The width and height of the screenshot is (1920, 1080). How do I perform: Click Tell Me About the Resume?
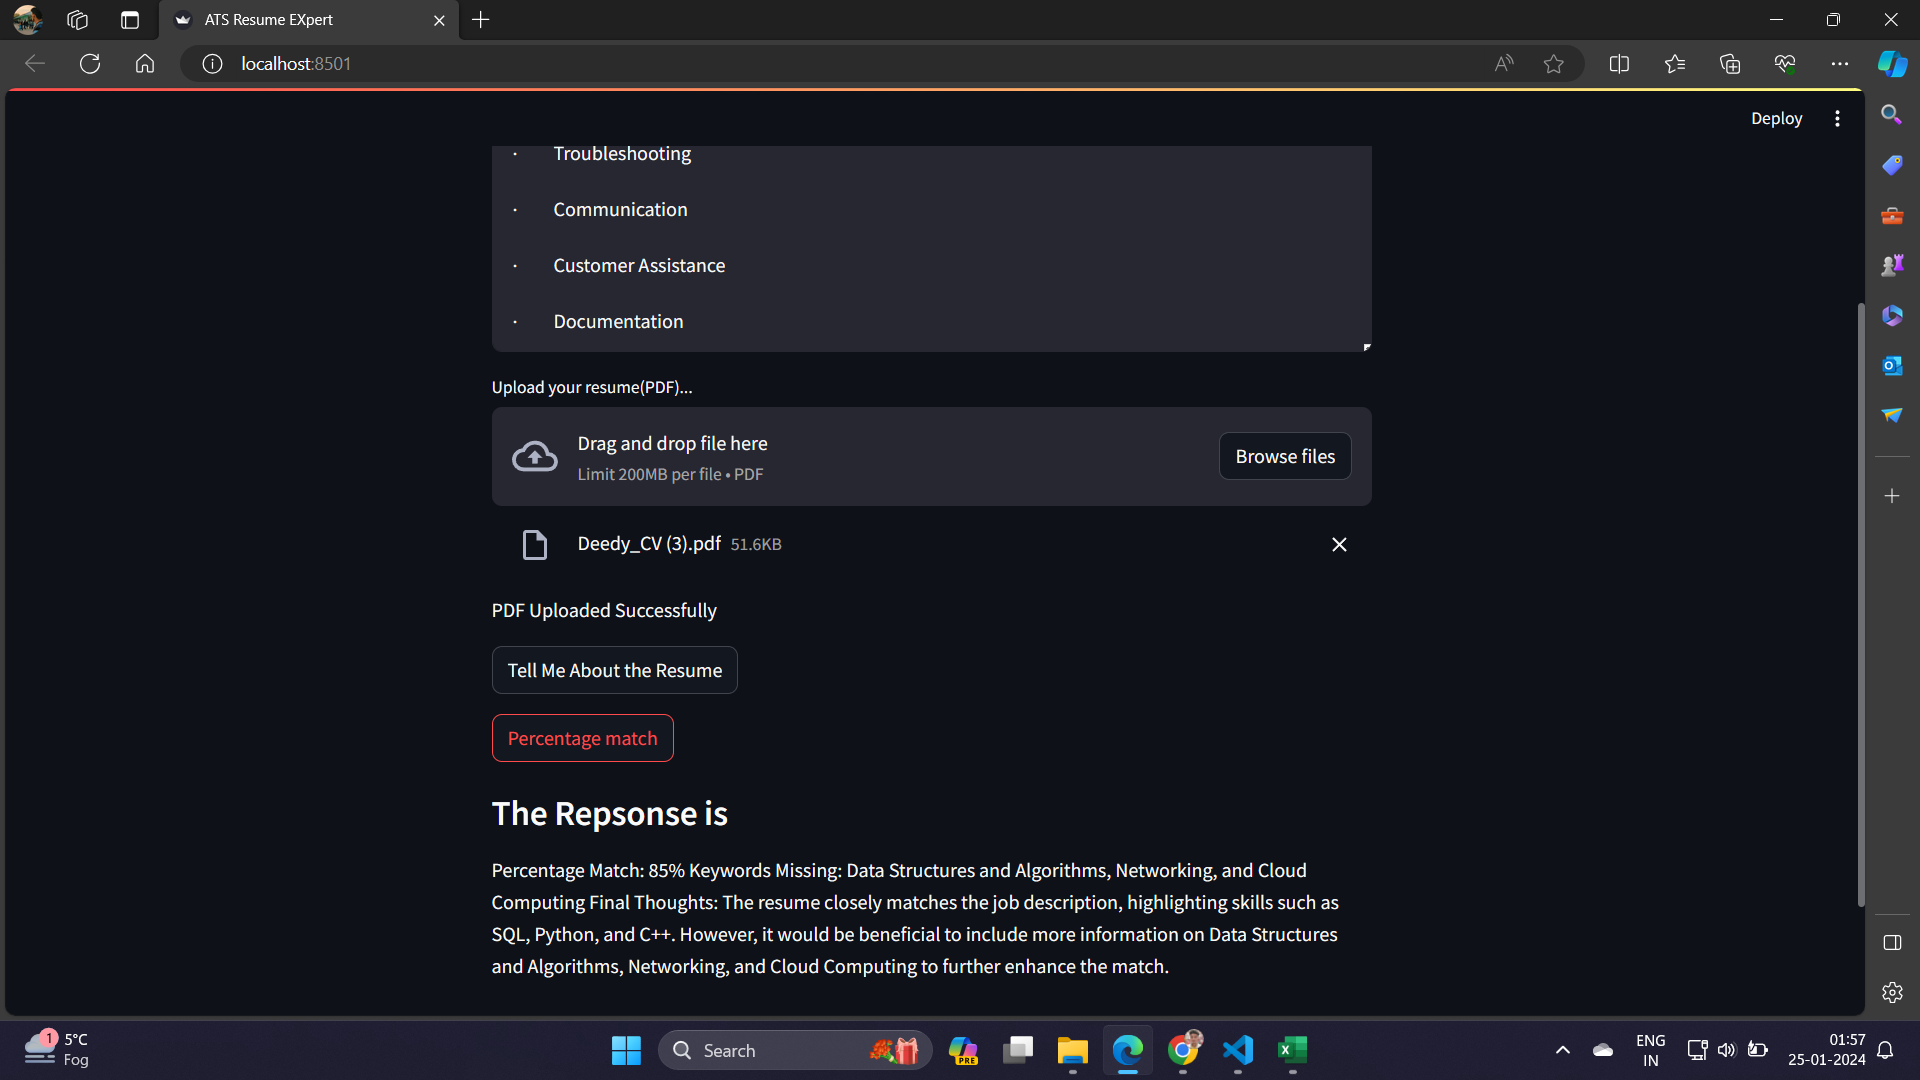click(614, 670)
